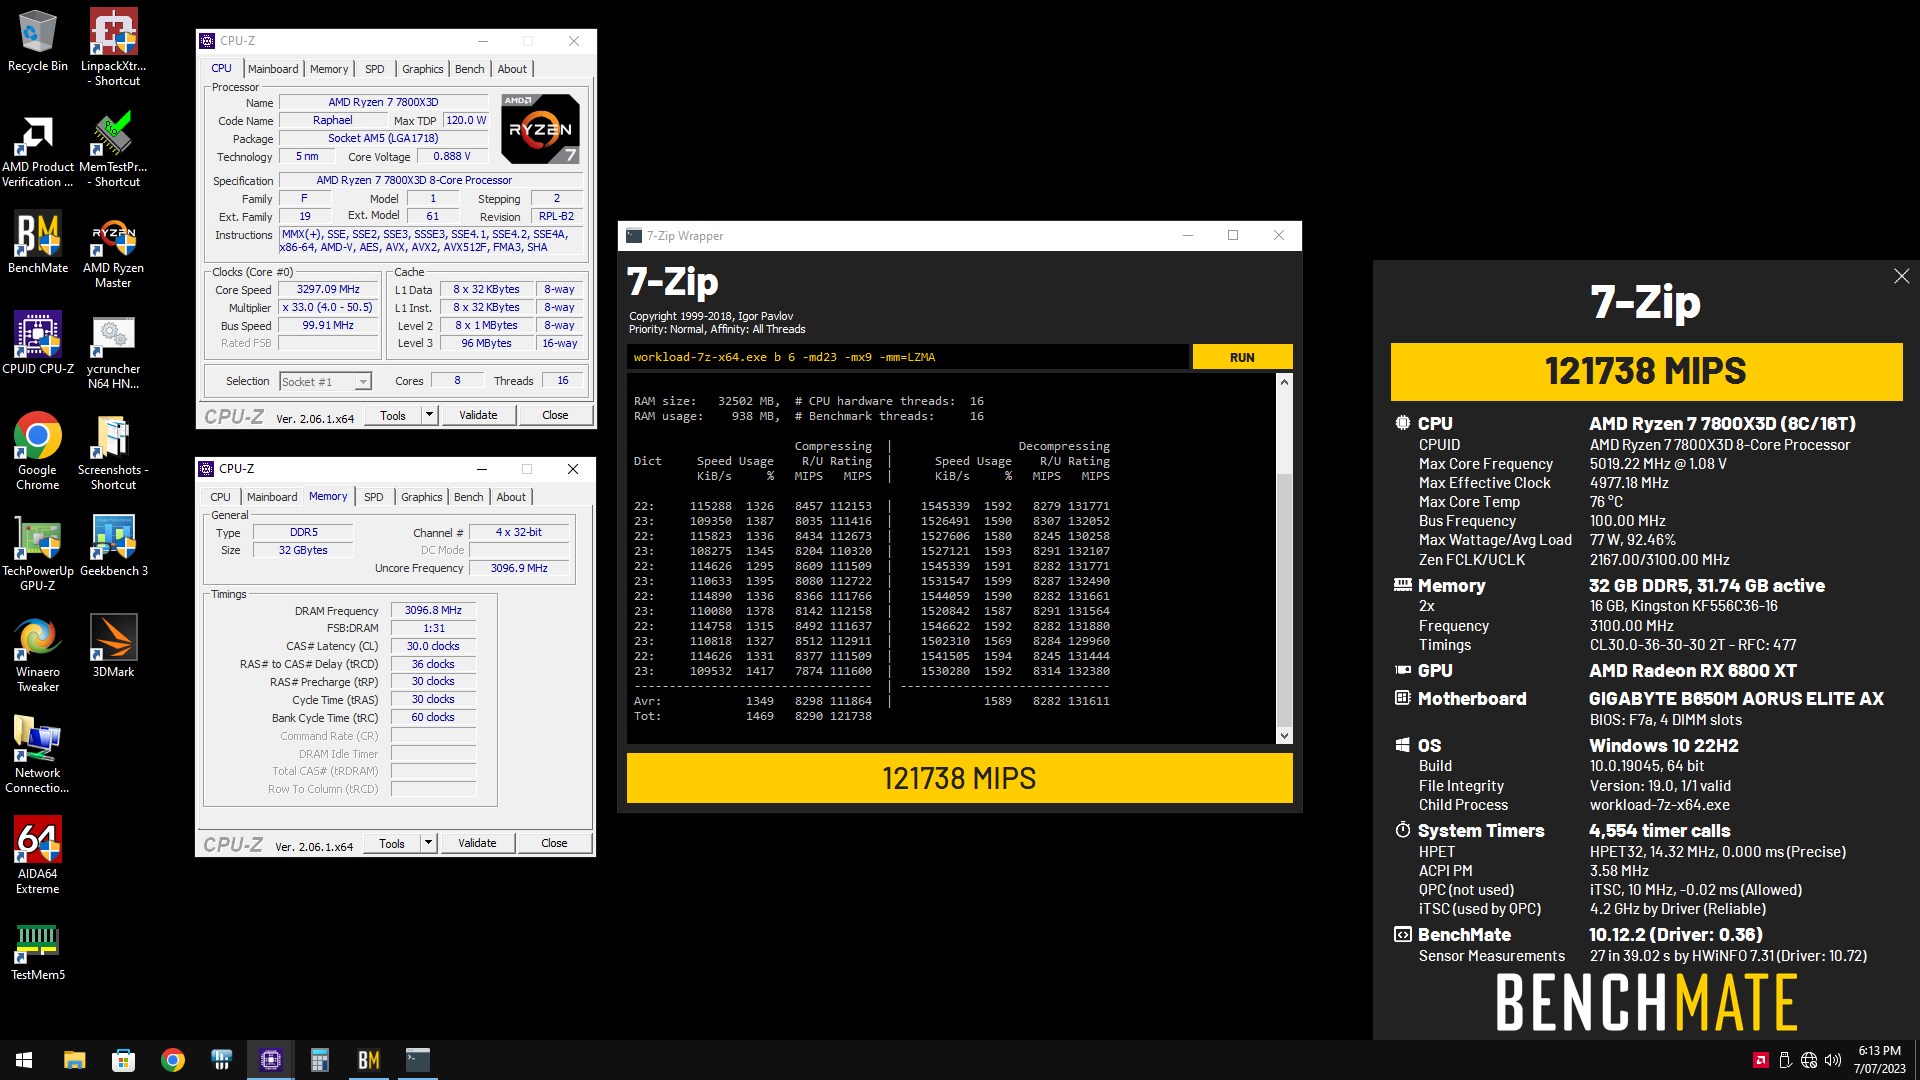Click the 7-Zip command line input field
This screenshot has width=1920, height=1080.
click(907, 357)
